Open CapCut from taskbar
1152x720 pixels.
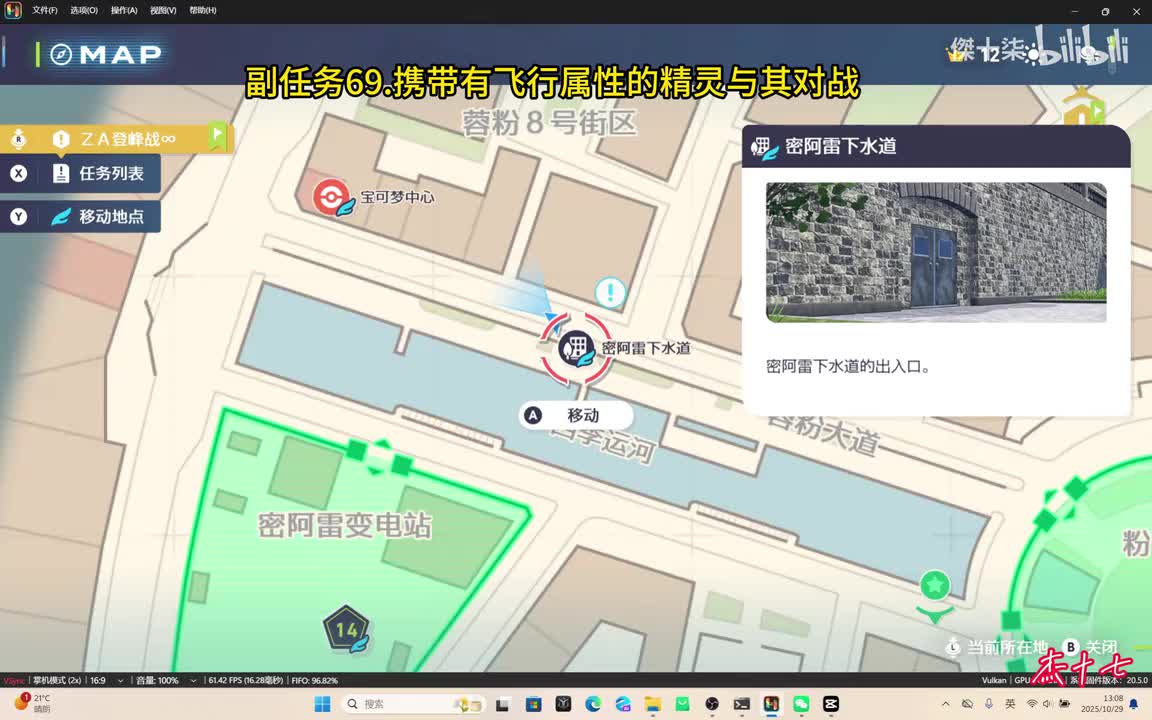(831, 704)
